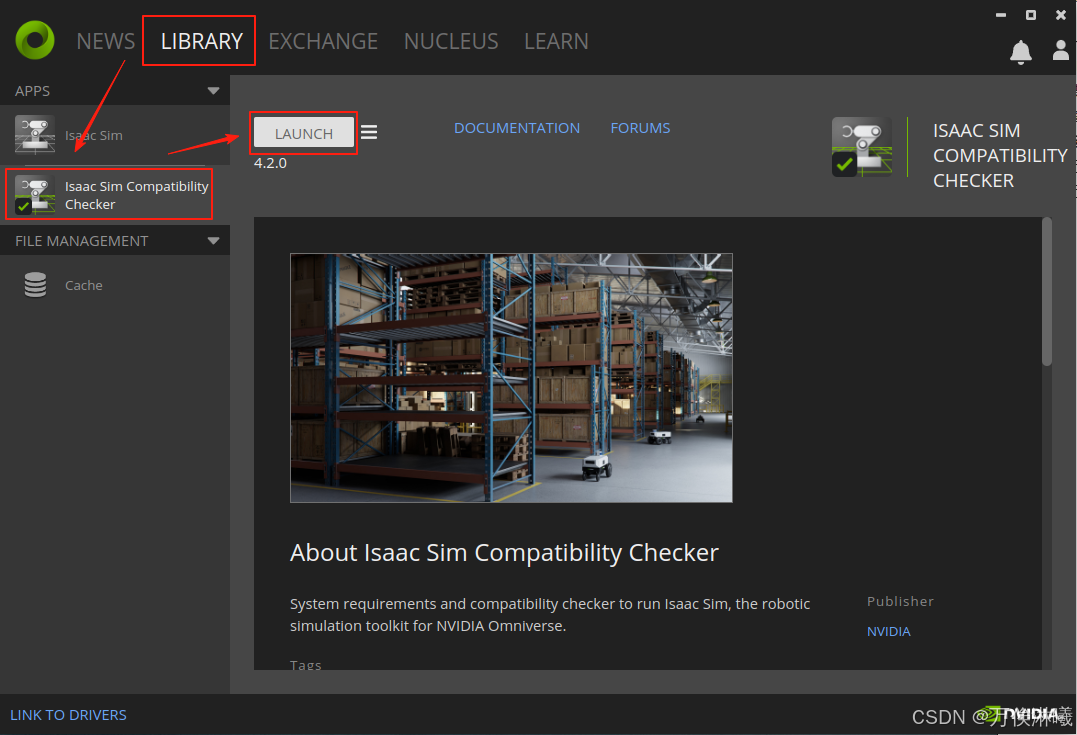
Task: Switch to the EXCHANGE tab
Action: pyautogui.click(x=323, y=41)
